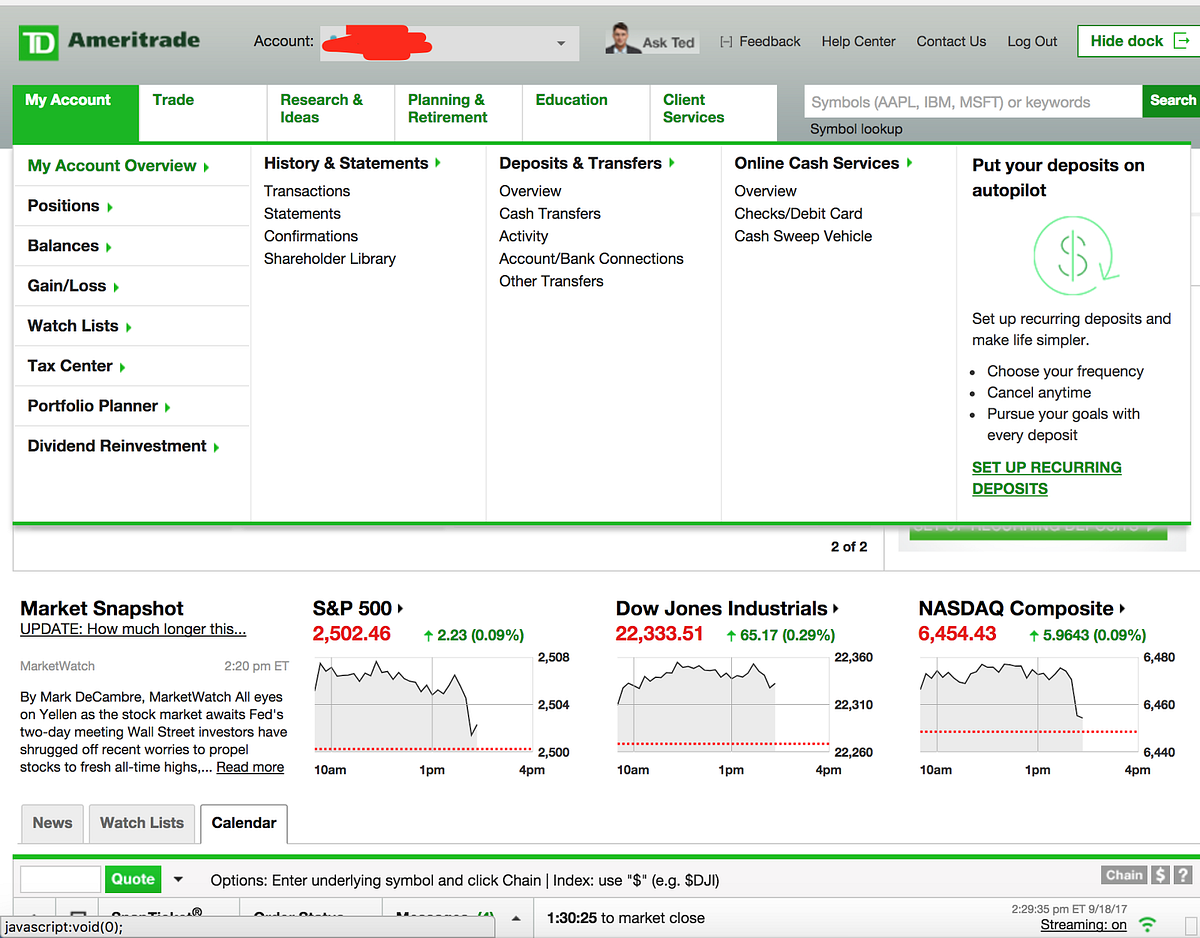Switch to the Watch Lists tab

pos(141,823)
